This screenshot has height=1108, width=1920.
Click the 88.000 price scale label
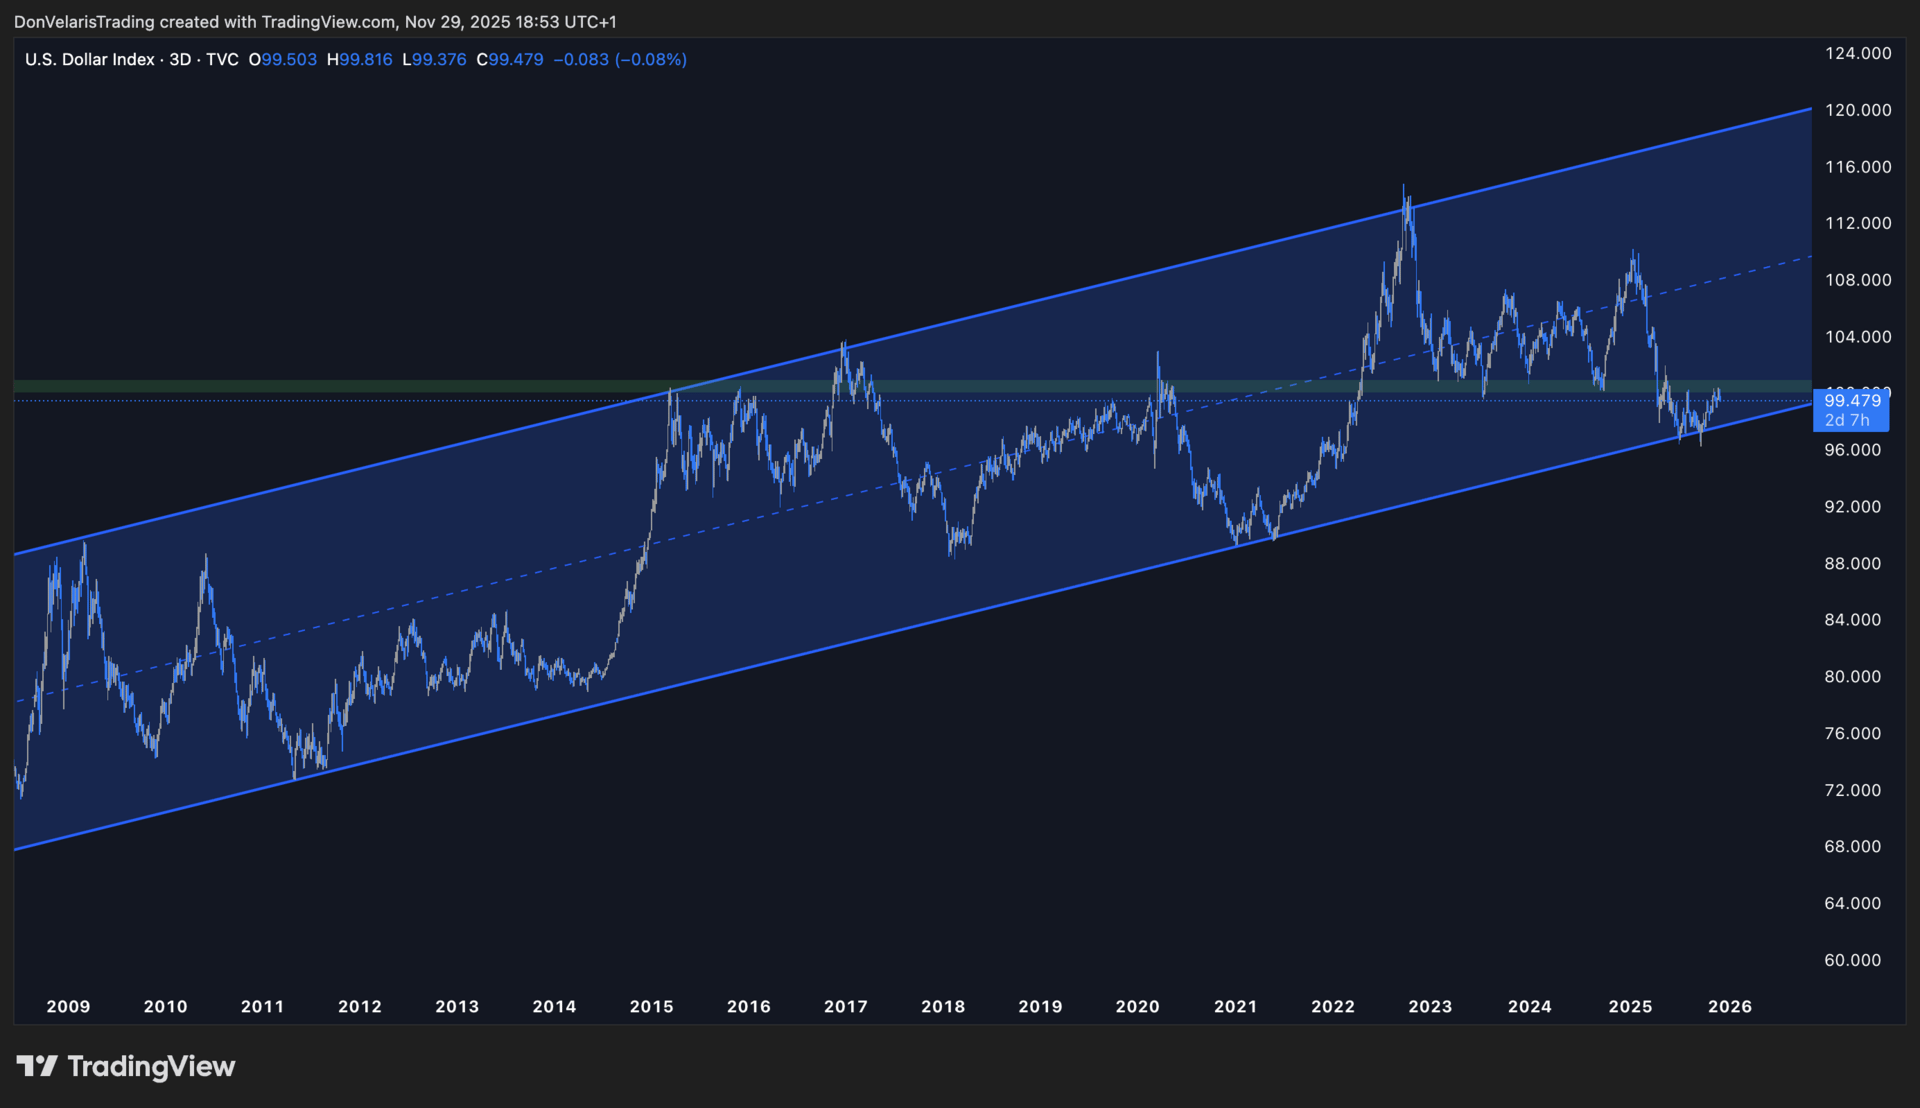pos(1852,564)
